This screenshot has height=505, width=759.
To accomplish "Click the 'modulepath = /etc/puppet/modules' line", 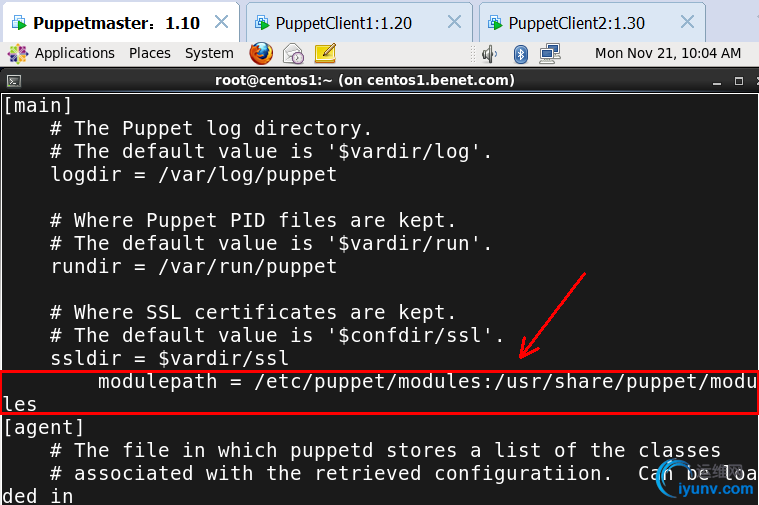I will tap(380, 393).
